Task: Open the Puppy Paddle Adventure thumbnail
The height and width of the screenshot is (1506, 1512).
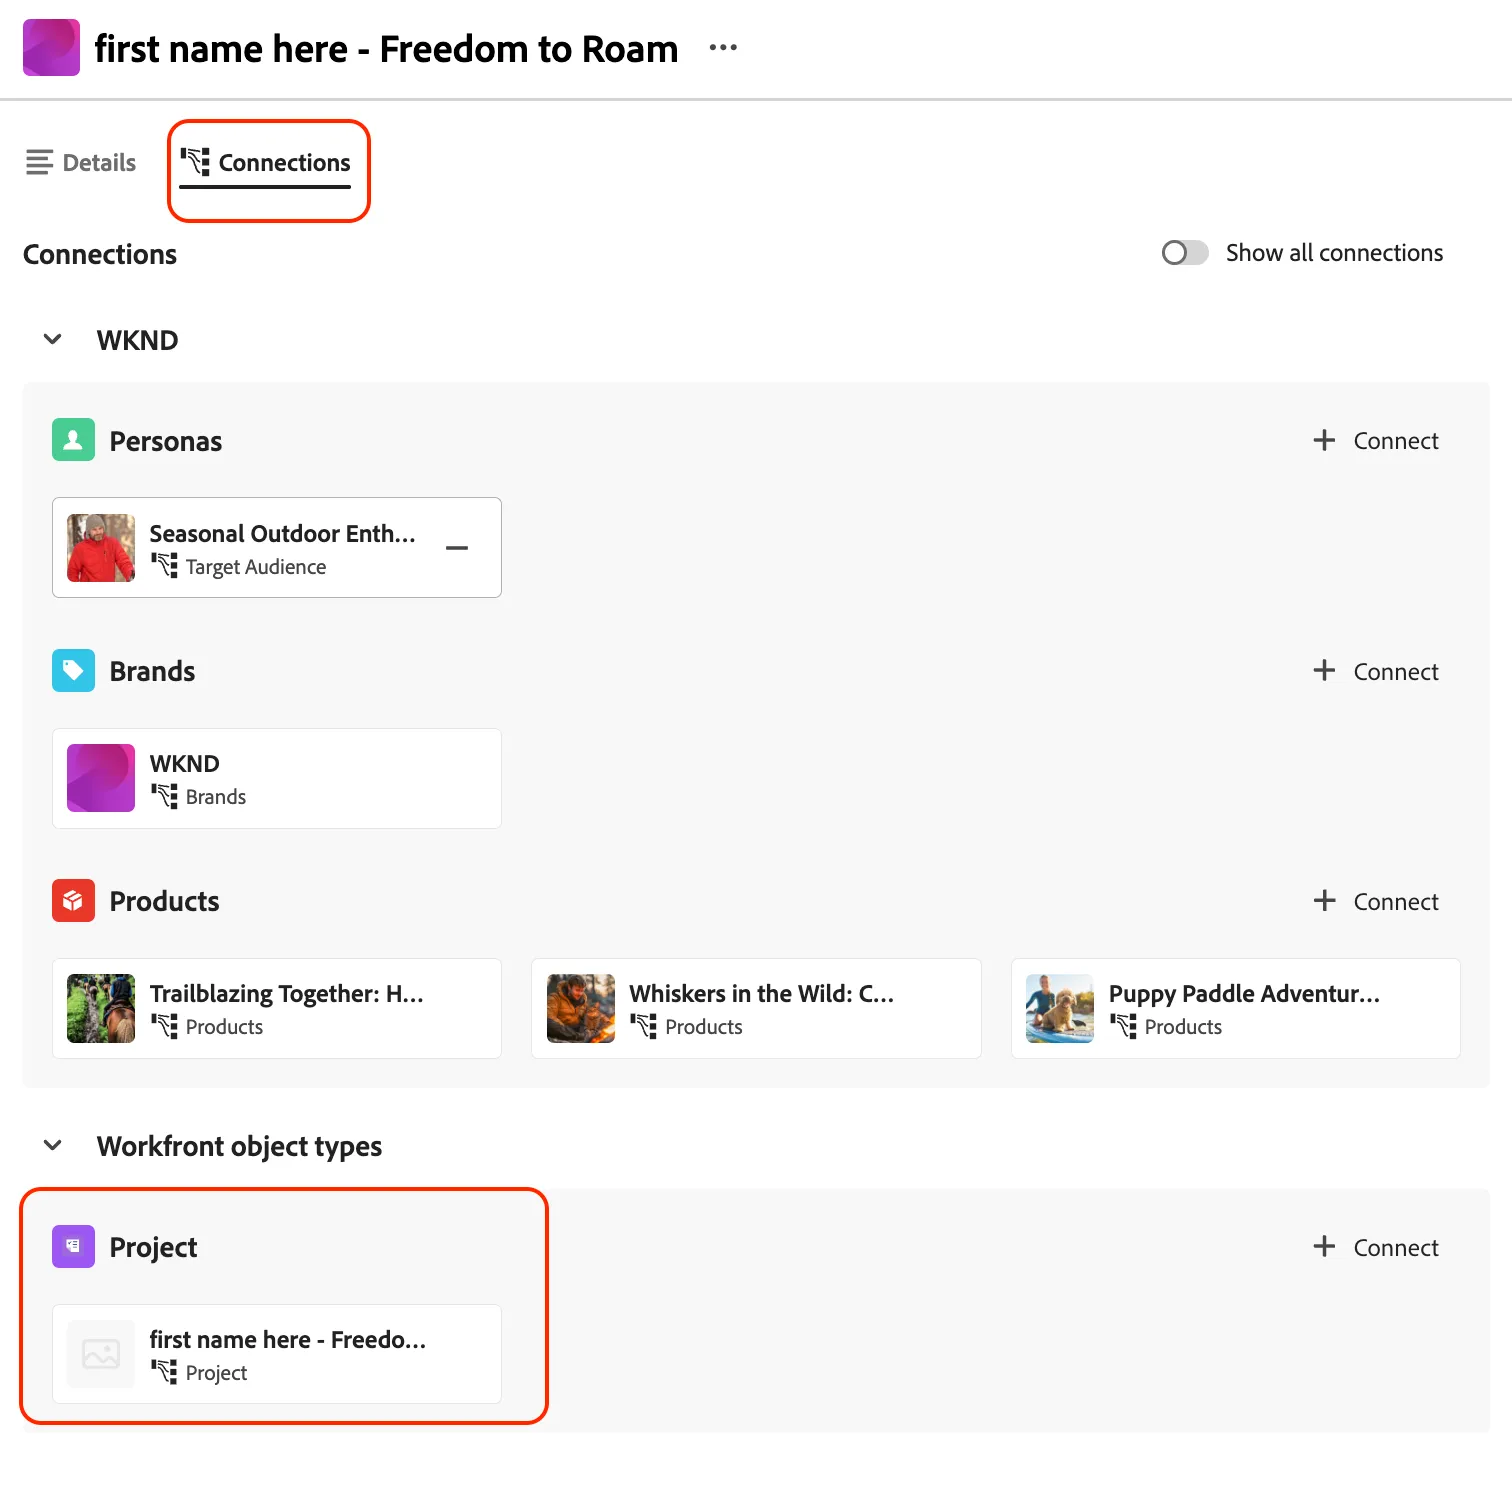Action: [x=1060, y=1008]
